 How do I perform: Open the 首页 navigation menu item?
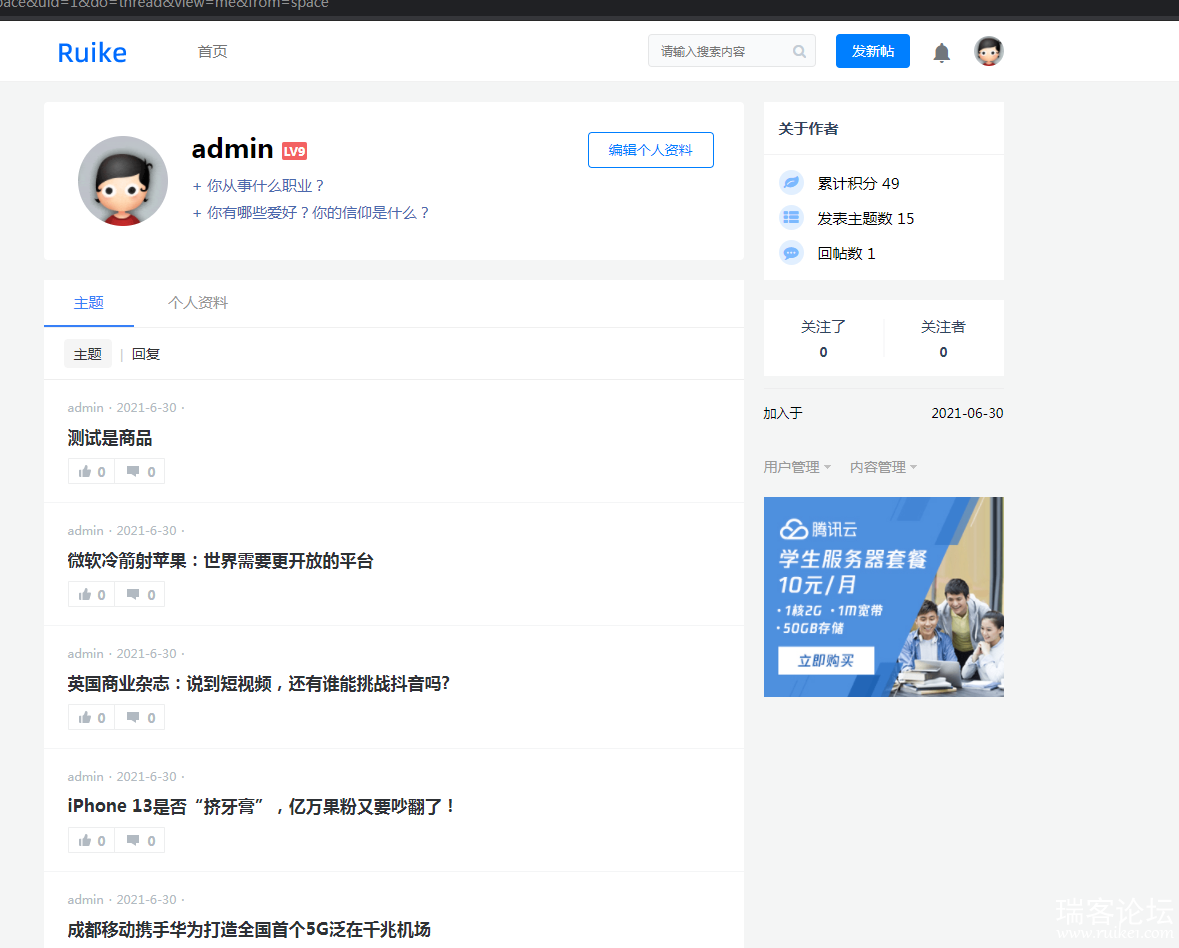(212, 52)
